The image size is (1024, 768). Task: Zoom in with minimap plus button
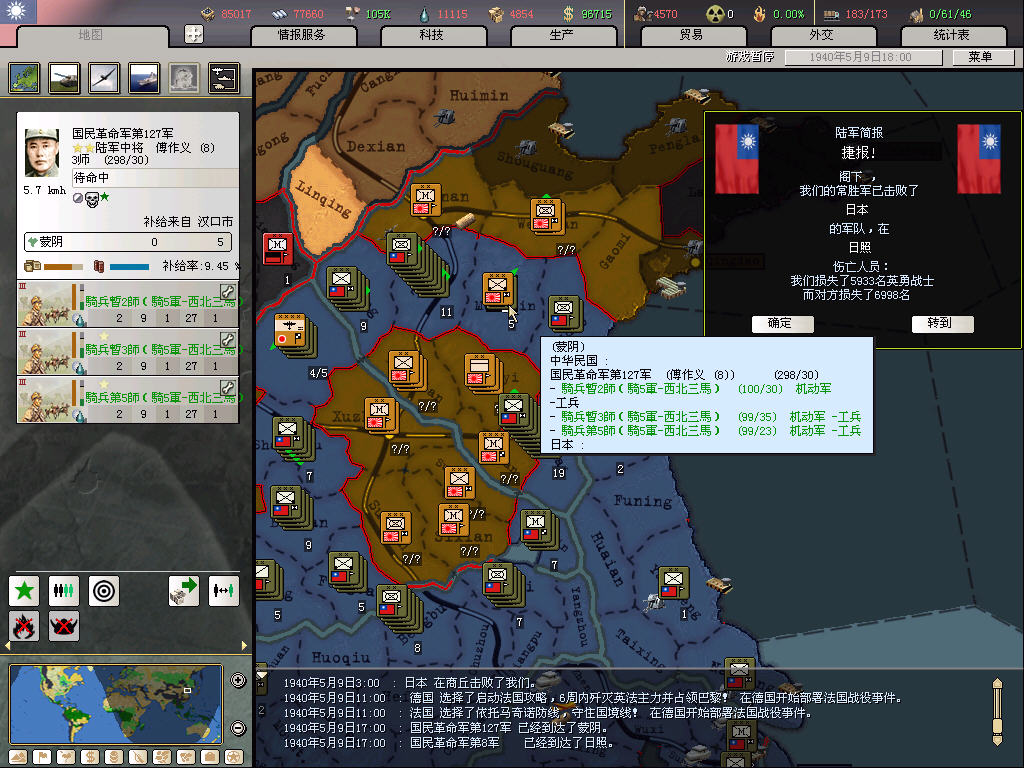click(x=238, y=680)
